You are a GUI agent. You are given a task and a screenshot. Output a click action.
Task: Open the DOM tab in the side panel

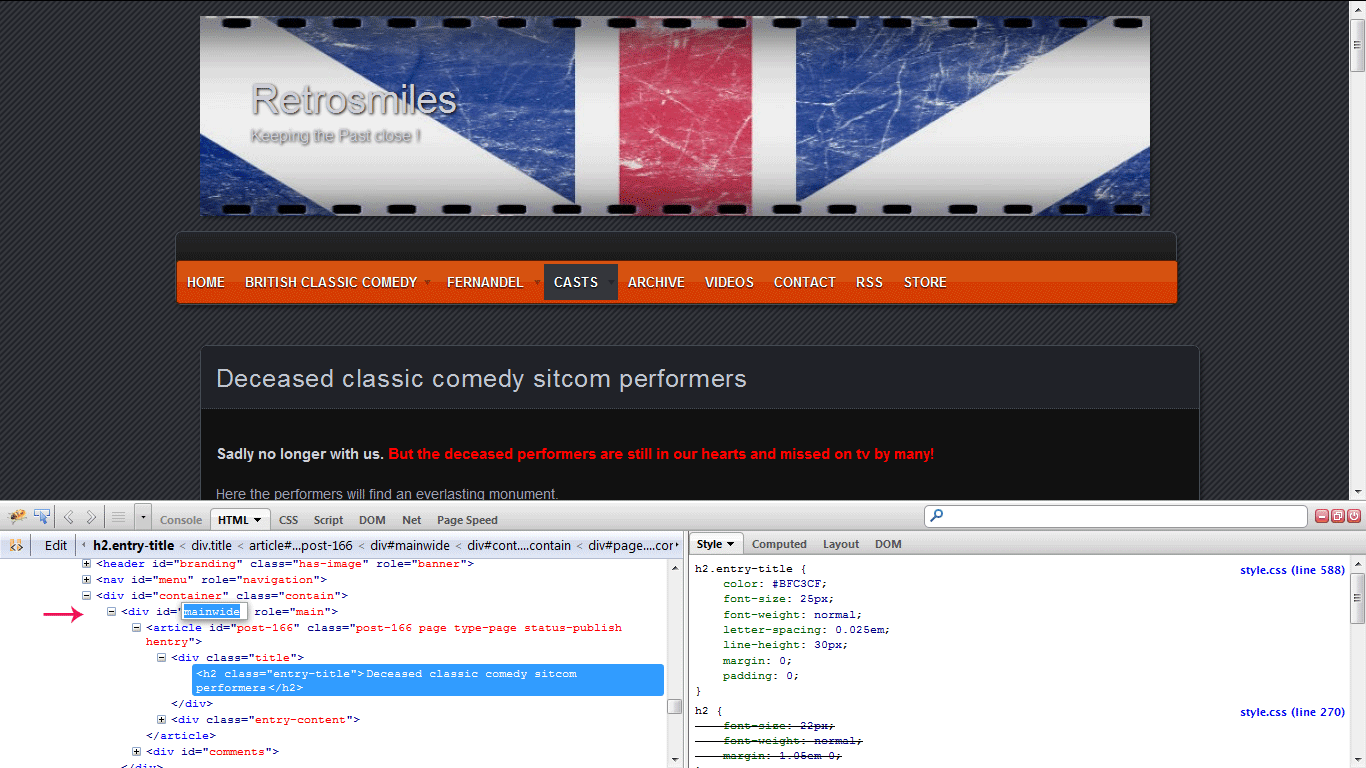[x=888, y=544]
